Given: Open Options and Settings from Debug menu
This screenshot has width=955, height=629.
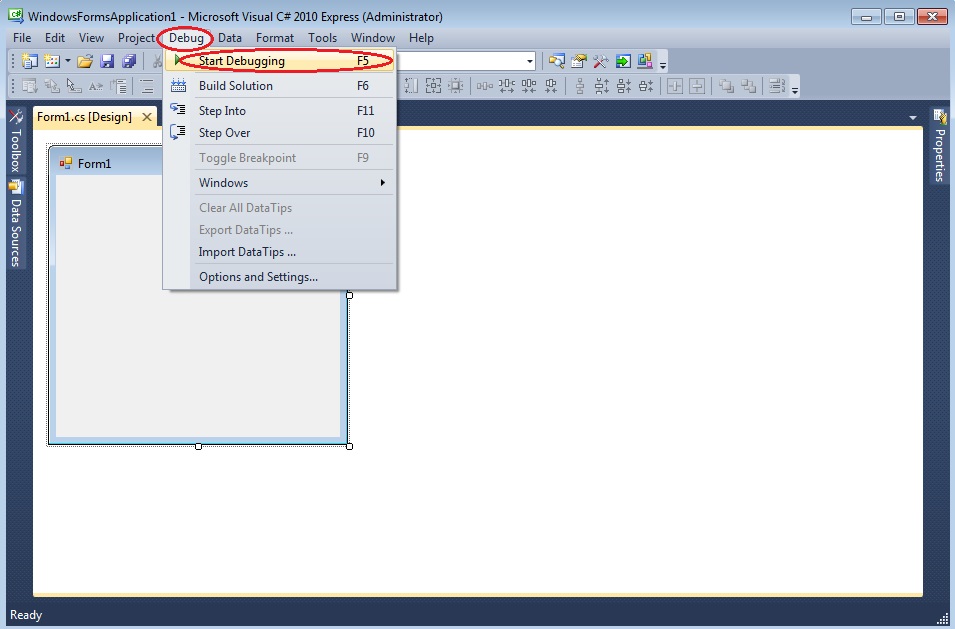Looking at the screenshot, I should click(x=280, y=277).
